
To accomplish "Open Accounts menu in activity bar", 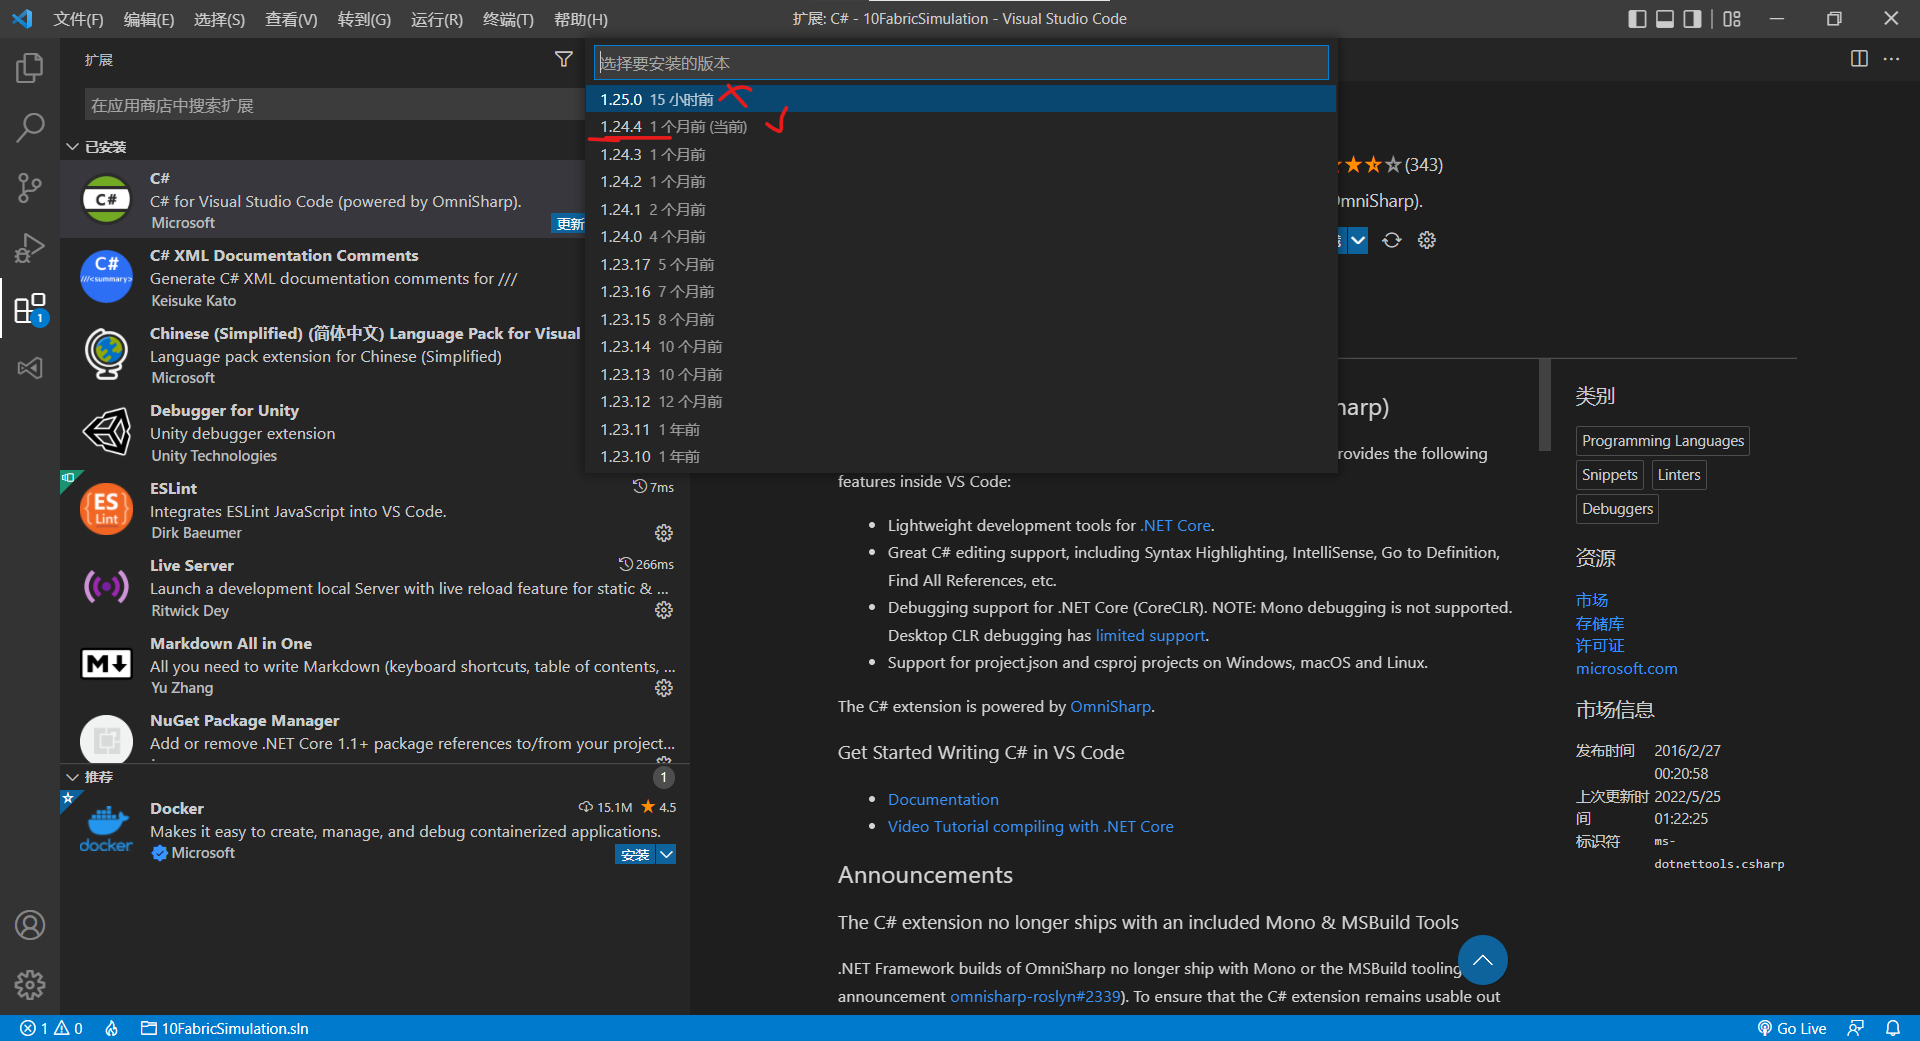I will click(30, 925).
